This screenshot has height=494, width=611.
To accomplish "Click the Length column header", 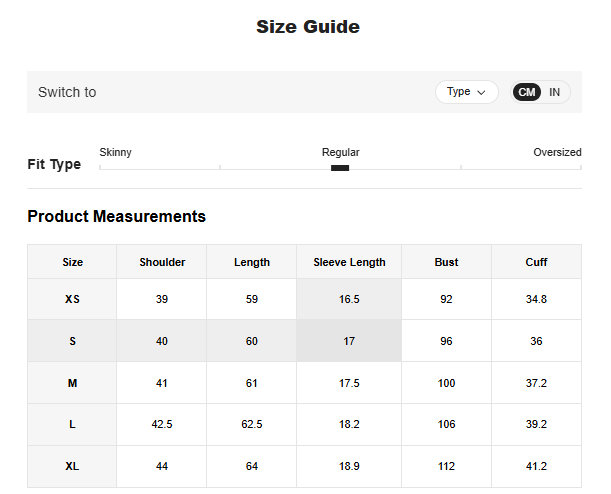I will pos(252,262).
